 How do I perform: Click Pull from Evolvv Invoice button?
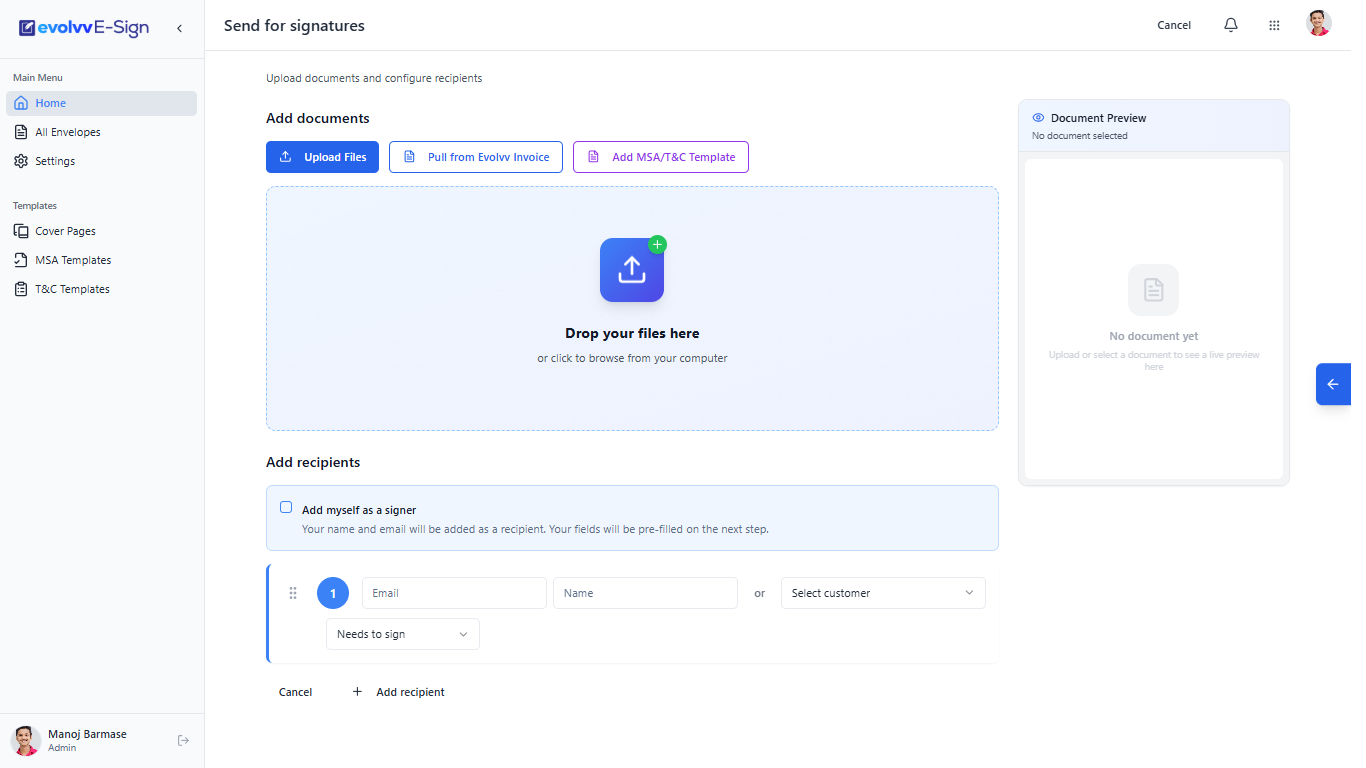pyautogui.click(x=476, y=157)
